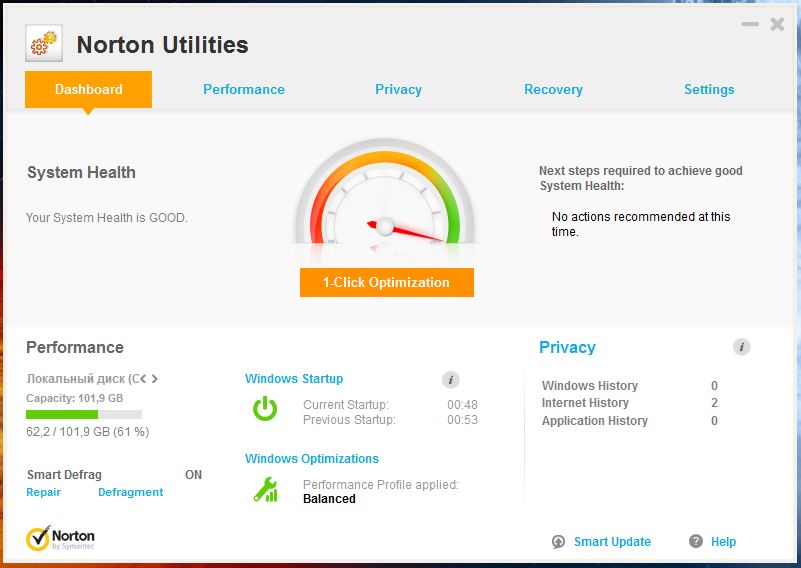
Task: Click the Application History count 0
Action: tap(714, 421)
